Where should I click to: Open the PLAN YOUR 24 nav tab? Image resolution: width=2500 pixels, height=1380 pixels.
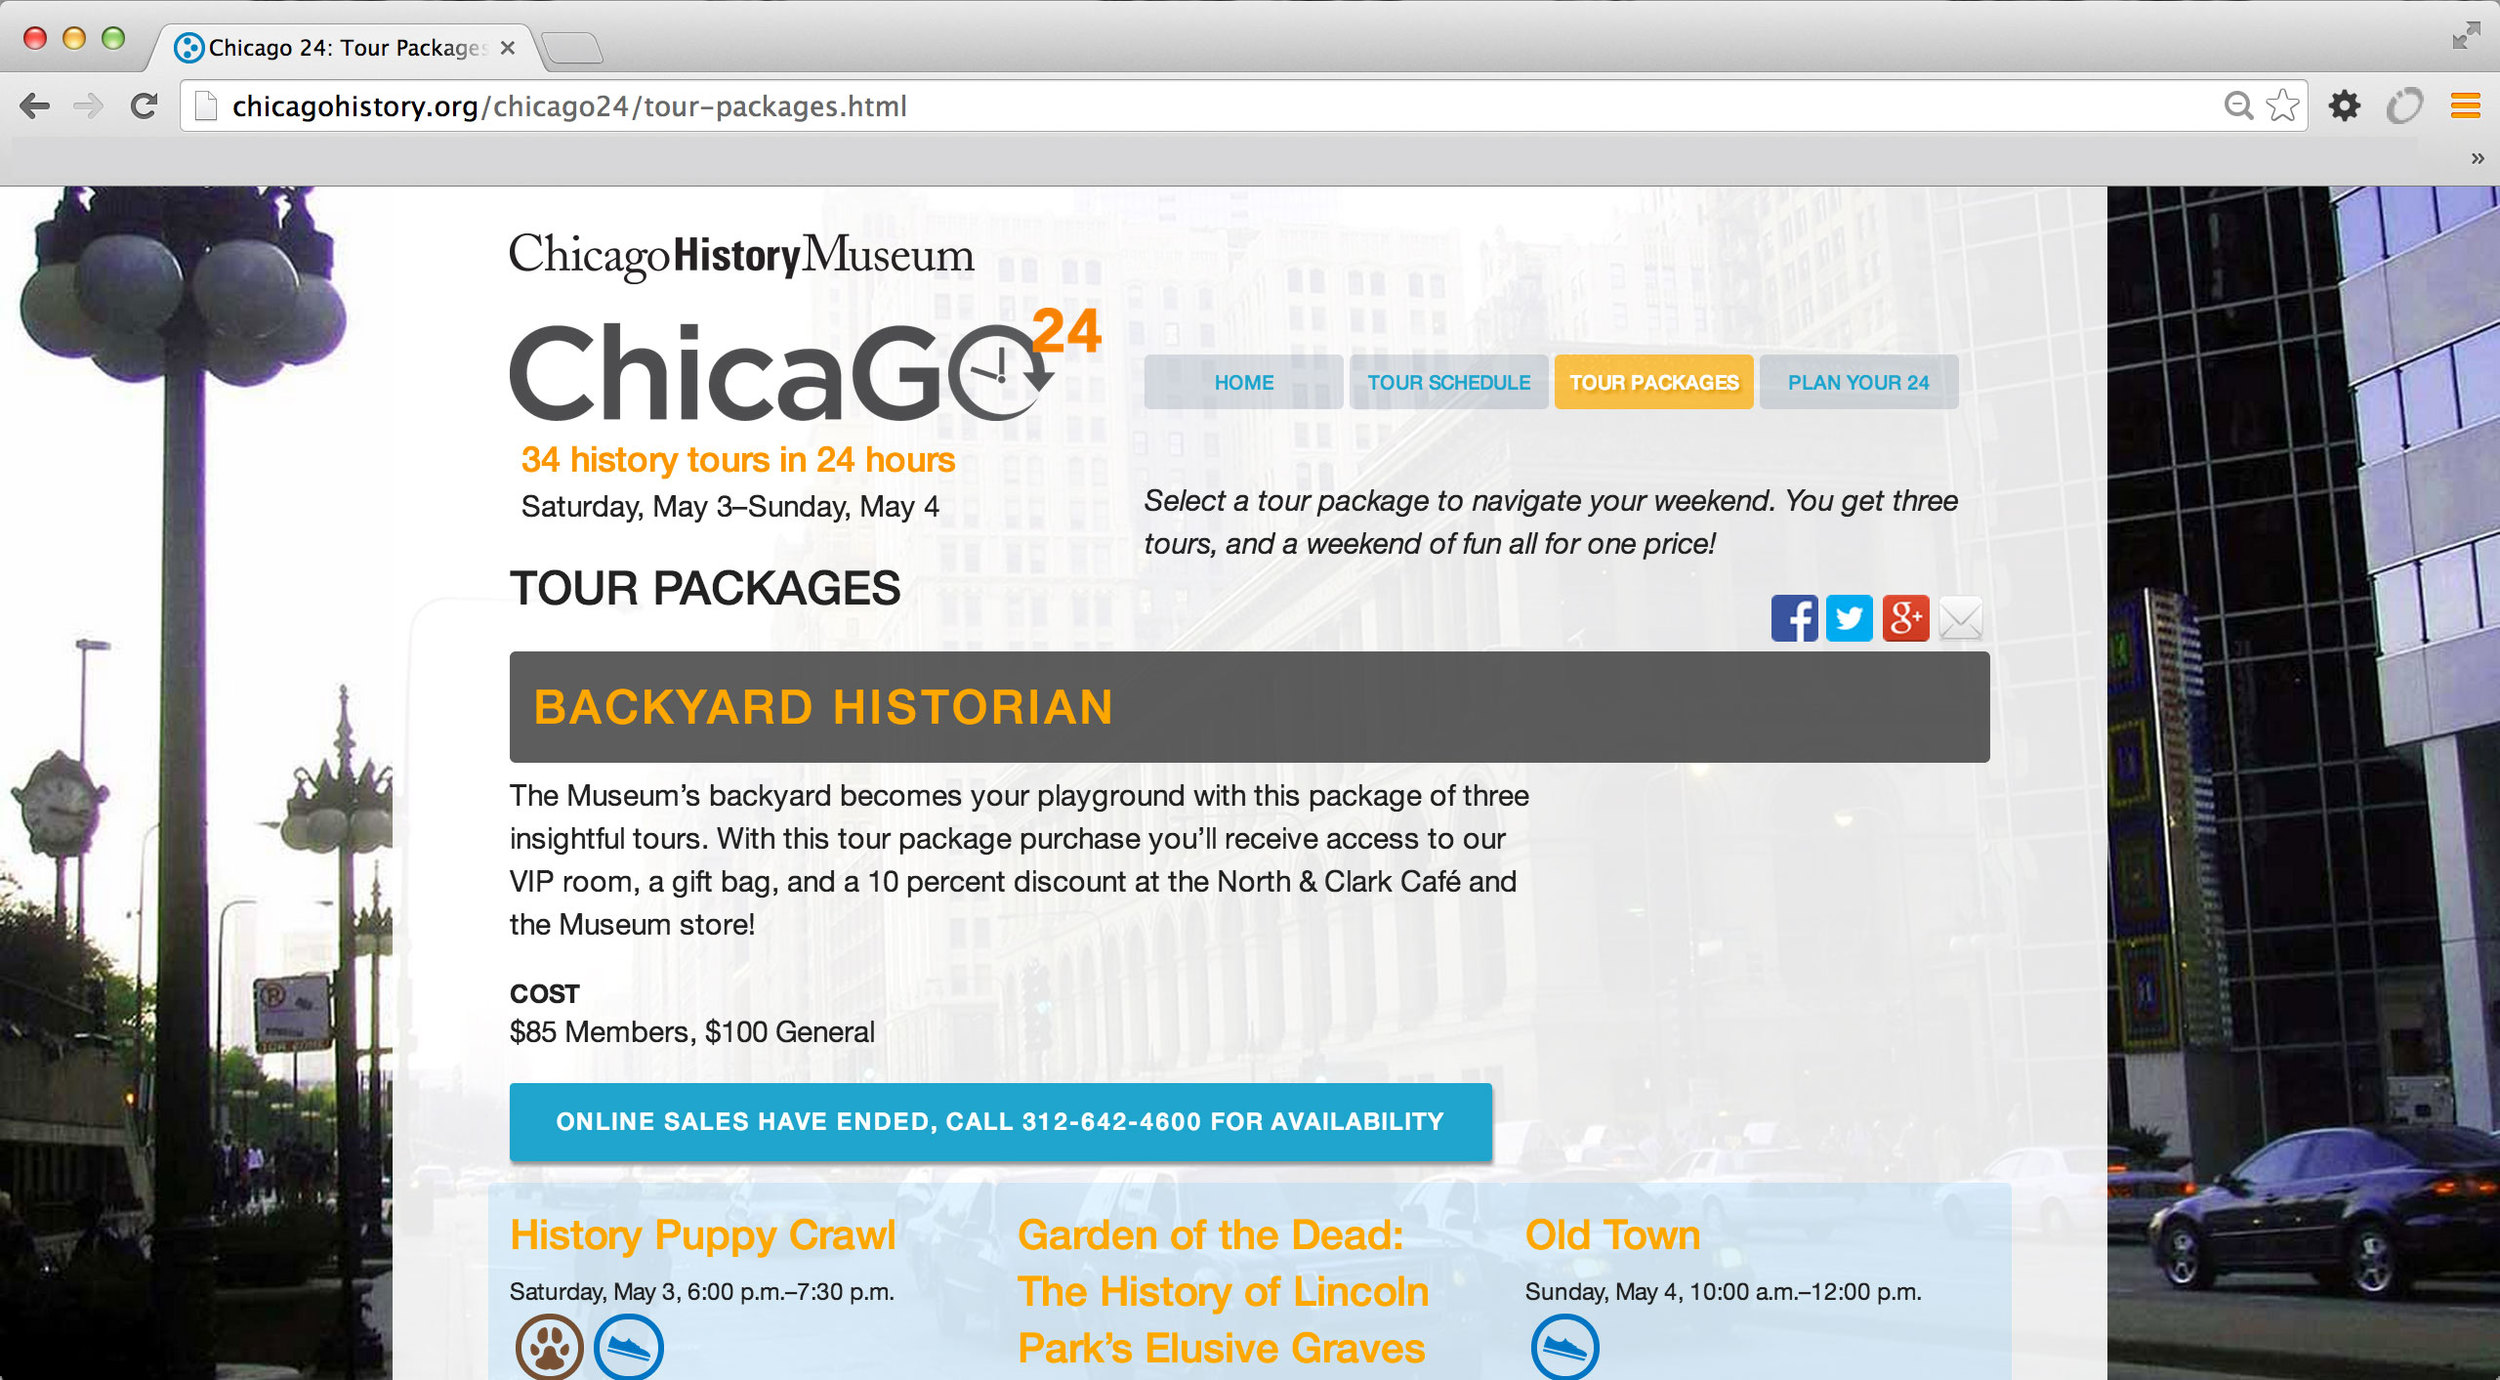pyautogui.click(x=1858, y=382)
